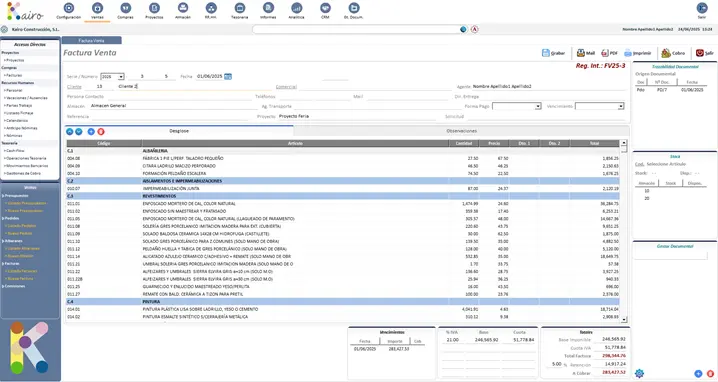Open the settings gear in Totales panel

[639, 374]
